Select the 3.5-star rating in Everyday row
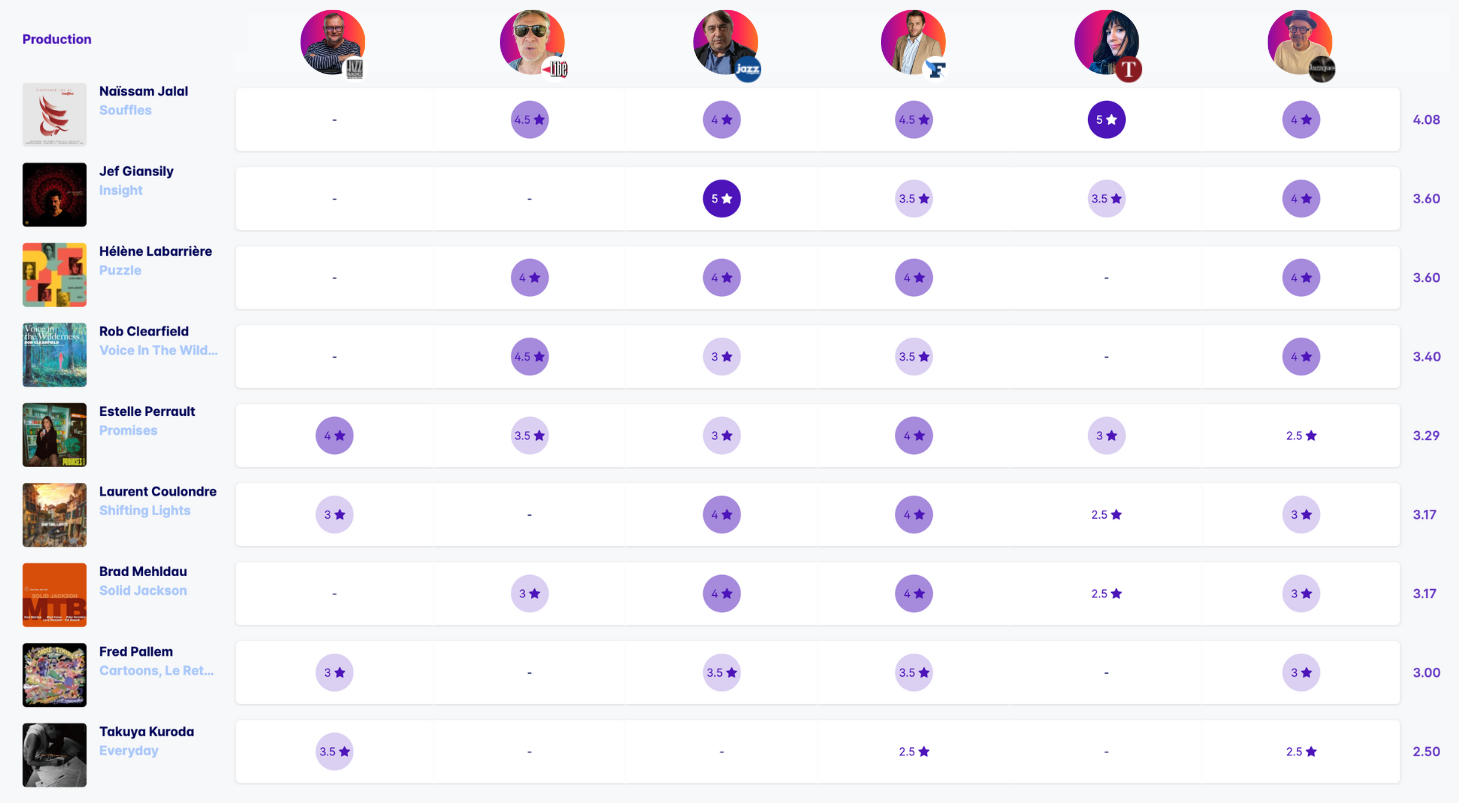 click(334, 751)
